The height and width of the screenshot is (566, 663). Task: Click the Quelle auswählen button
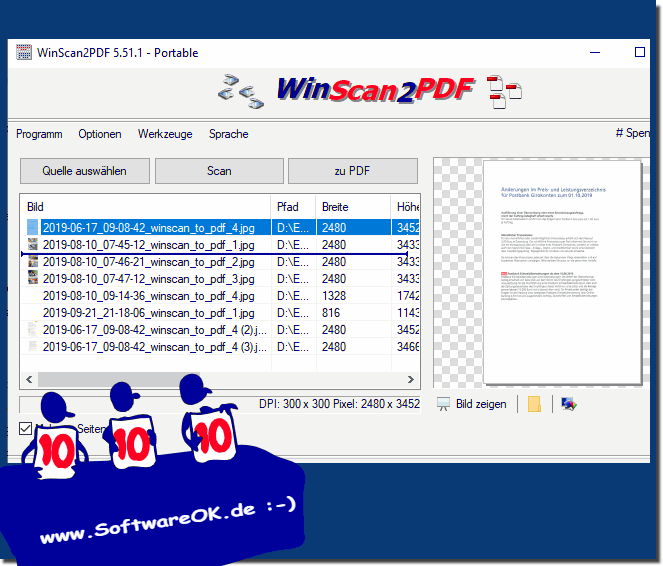click(85, 171)
